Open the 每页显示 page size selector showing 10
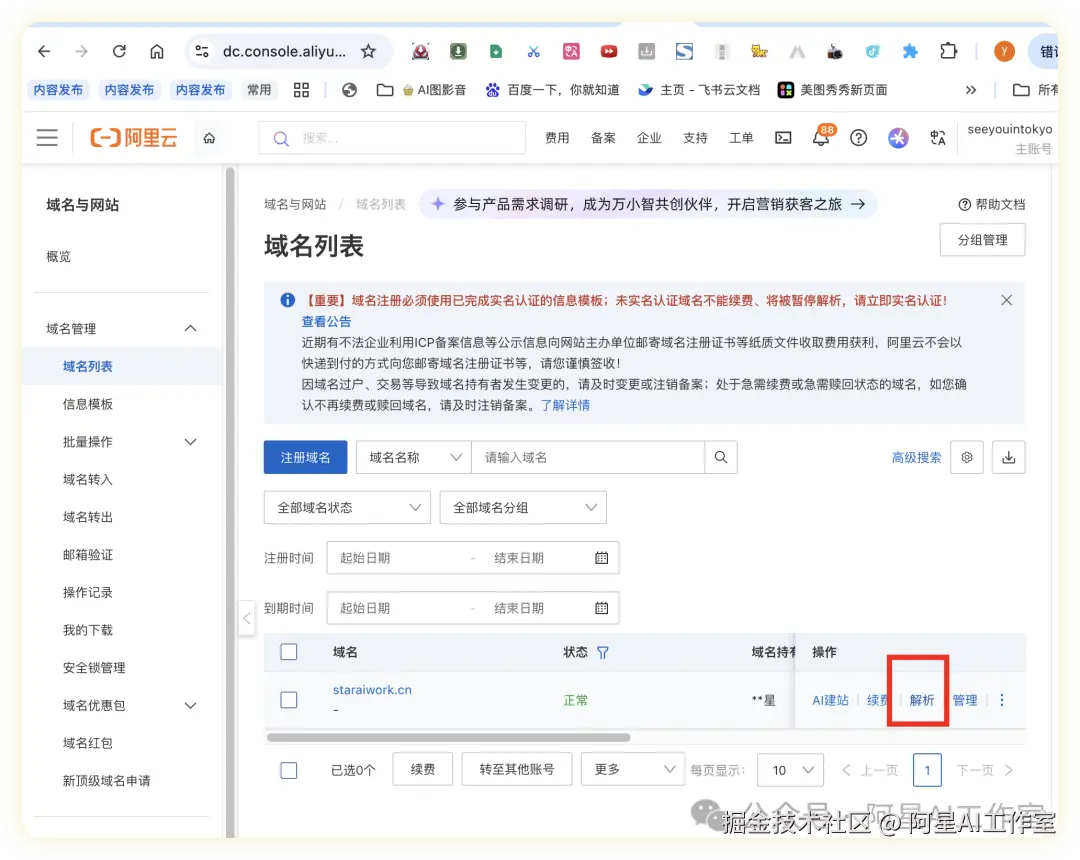This screenshot has width=1080, height=860. point(790,770)
